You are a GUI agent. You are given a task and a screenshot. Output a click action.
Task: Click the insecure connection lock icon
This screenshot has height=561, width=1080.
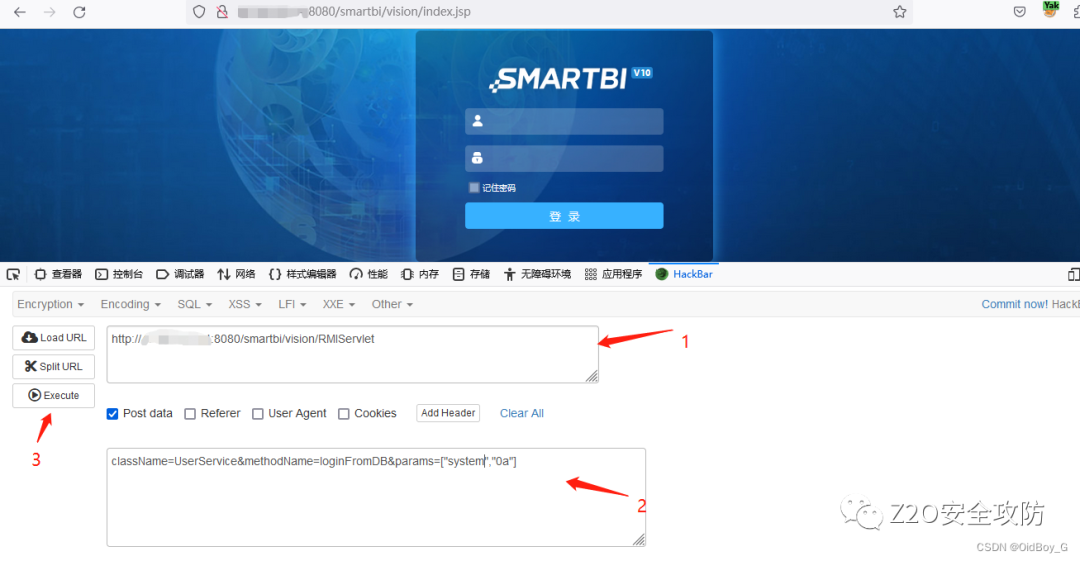point(222,12)
